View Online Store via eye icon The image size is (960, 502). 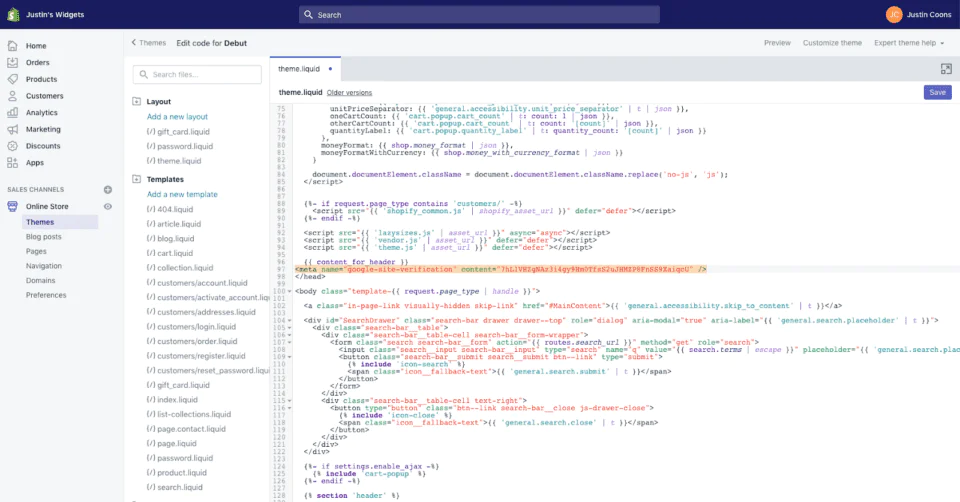coord(108,206)
